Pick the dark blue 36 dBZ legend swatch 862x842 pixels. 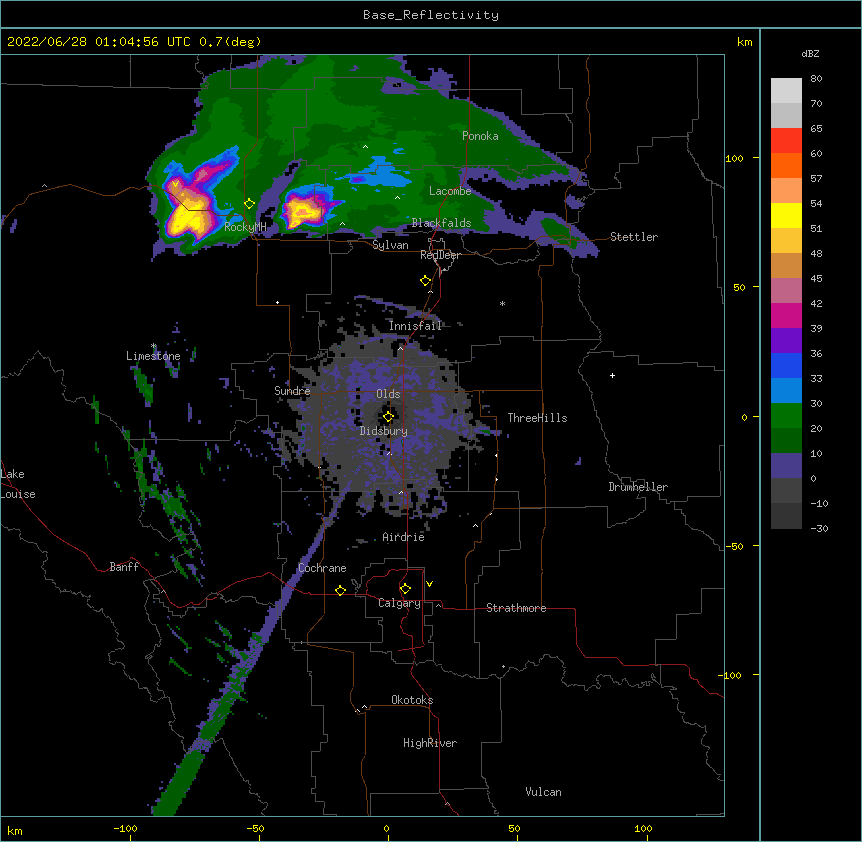click(x=786, y=365)
